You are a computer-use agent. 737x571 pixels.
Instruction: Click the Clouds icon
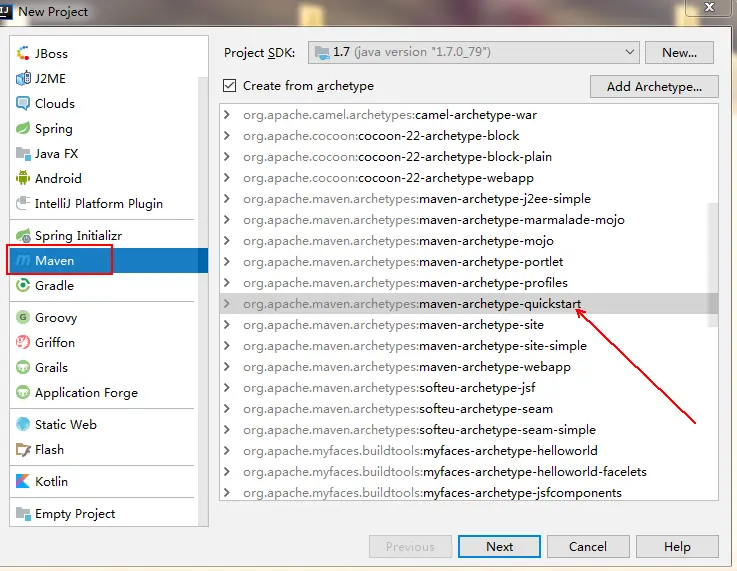(x=23, y=103)
